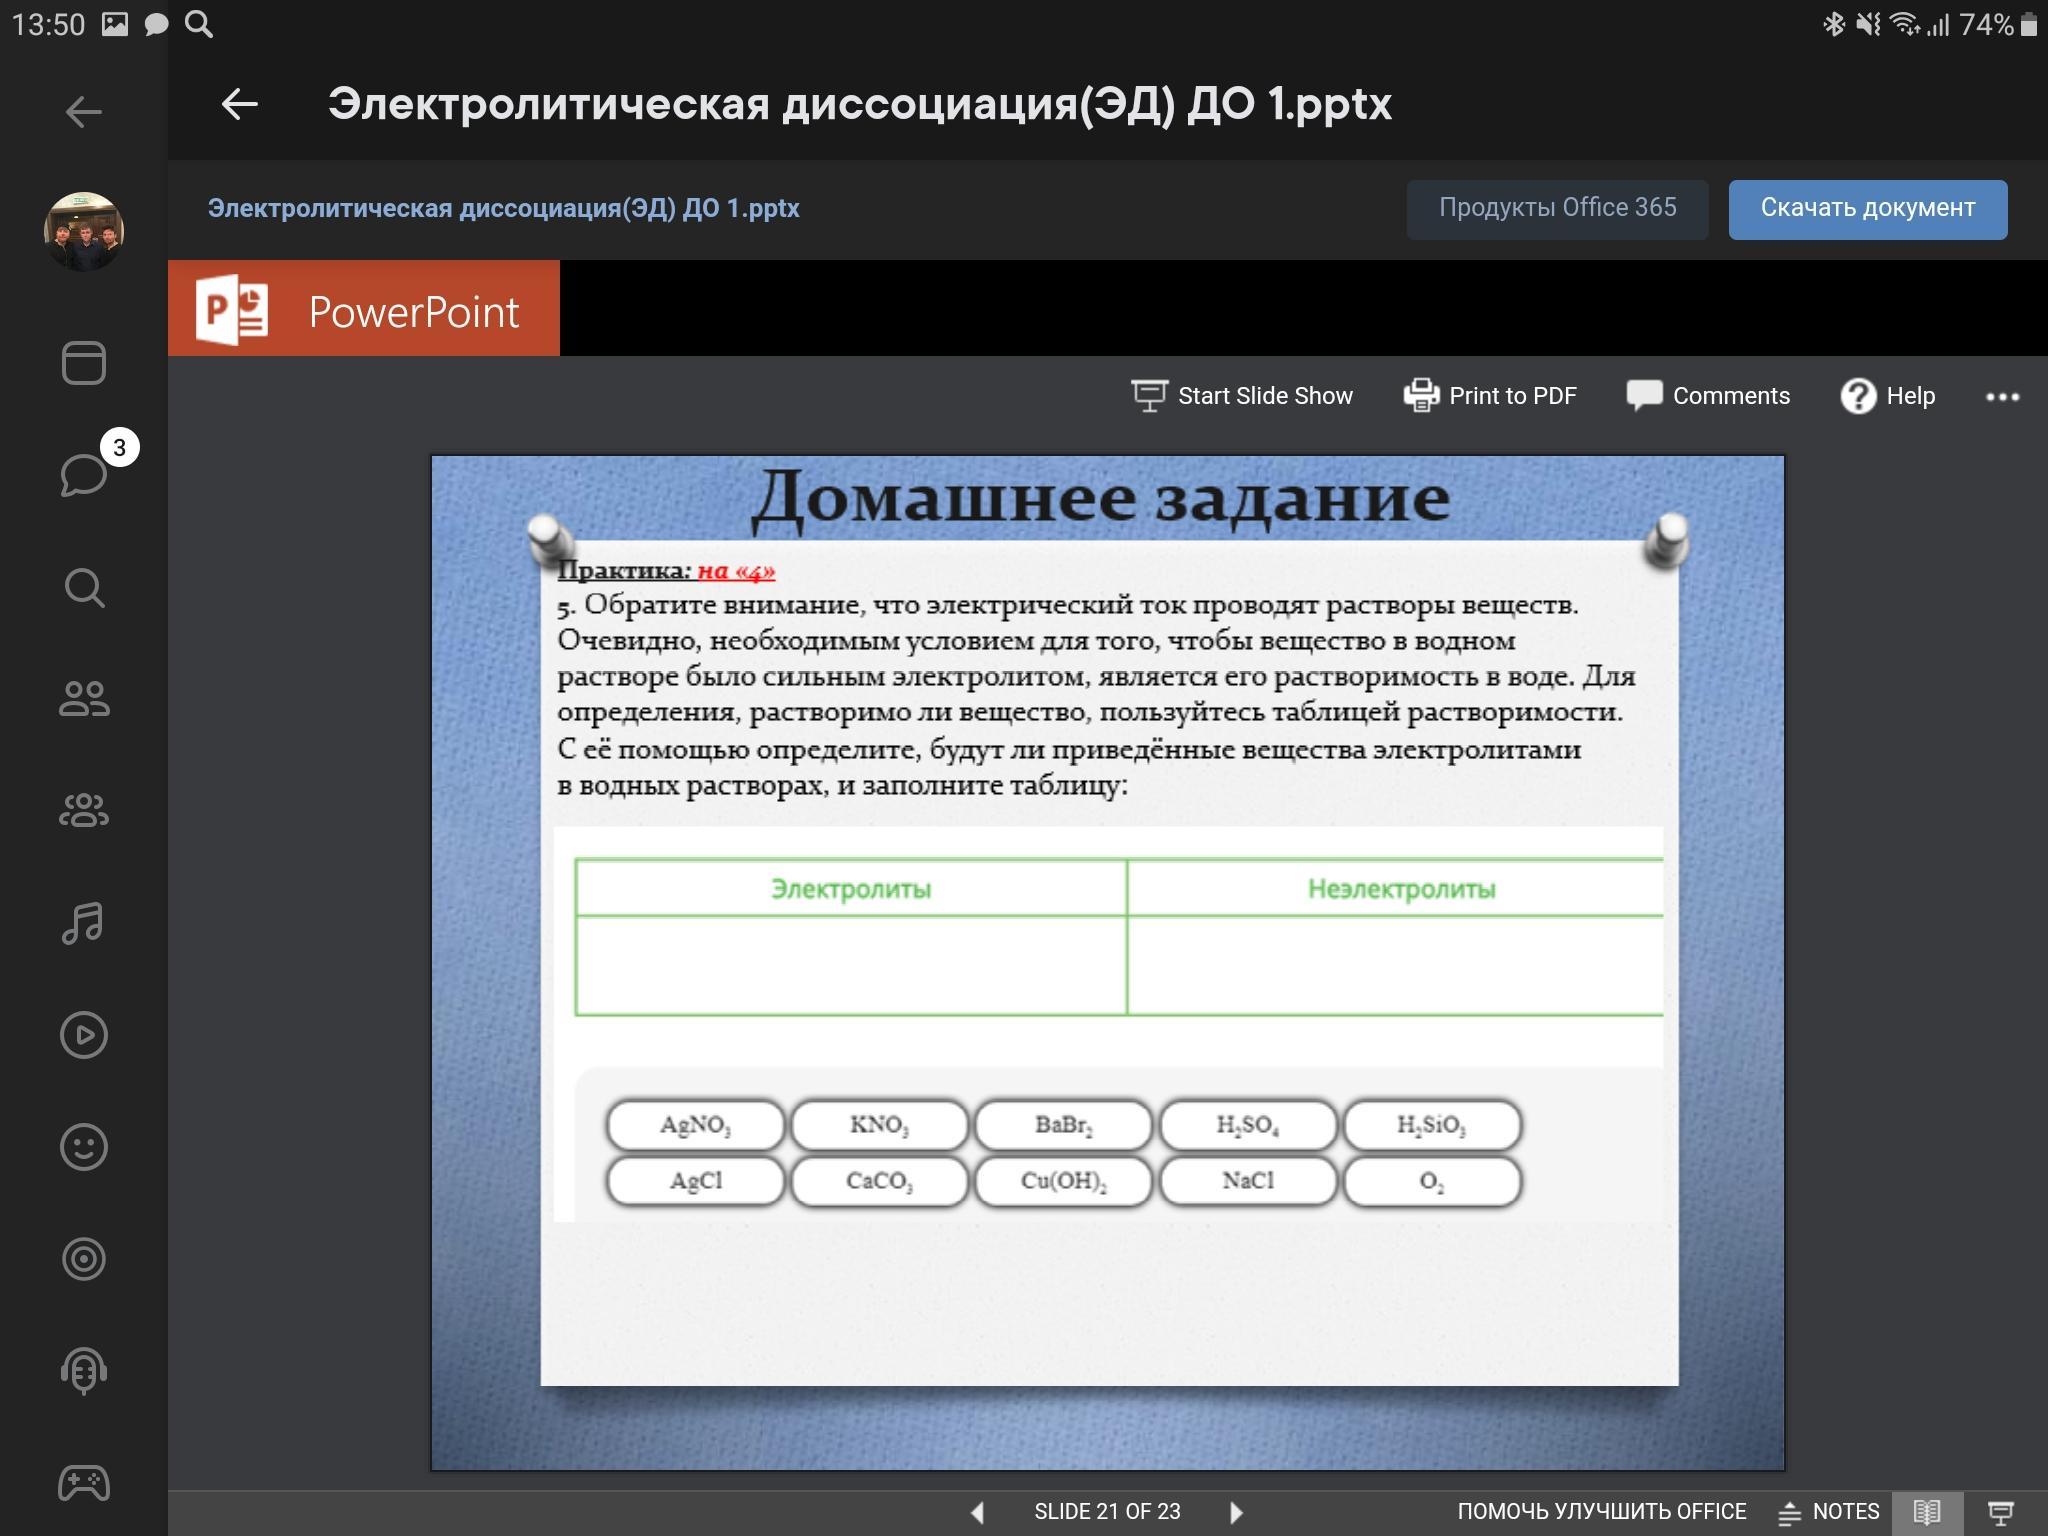
Task: Click Print to PDF
Action: pyautogui.click(x=1490, y=396)
